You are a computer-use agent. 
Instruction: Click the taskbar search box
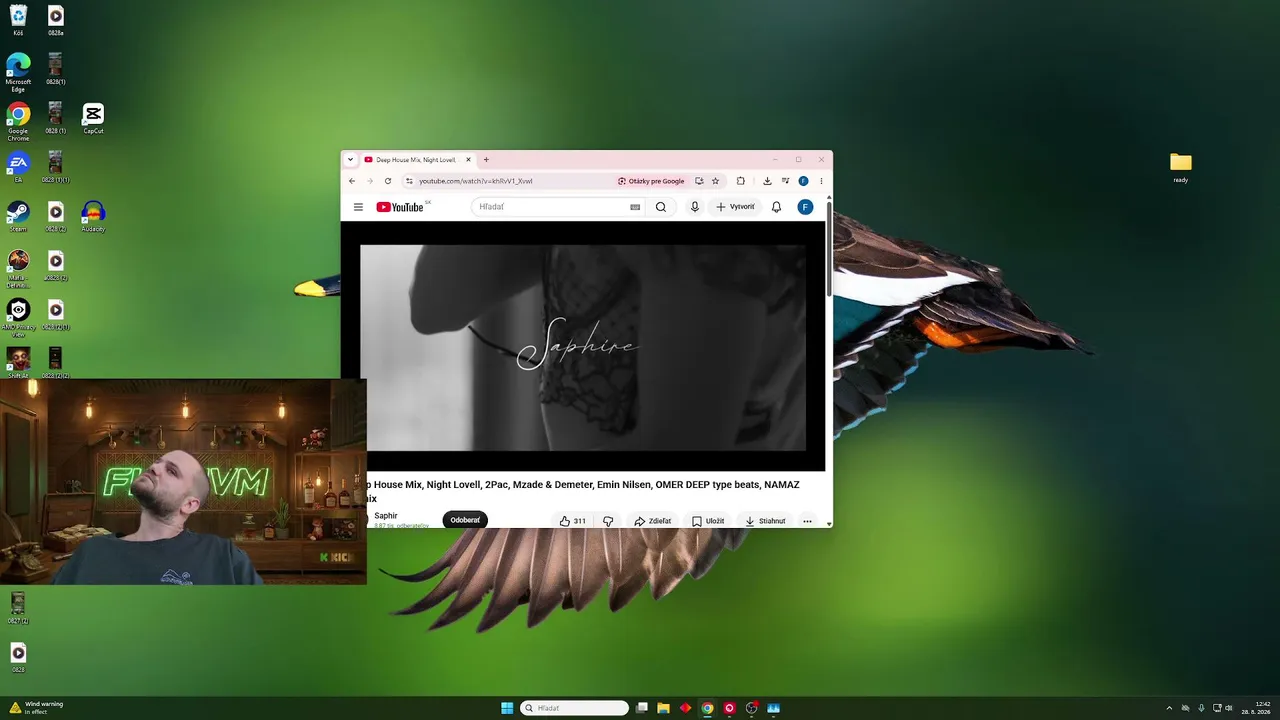[575, 708]
